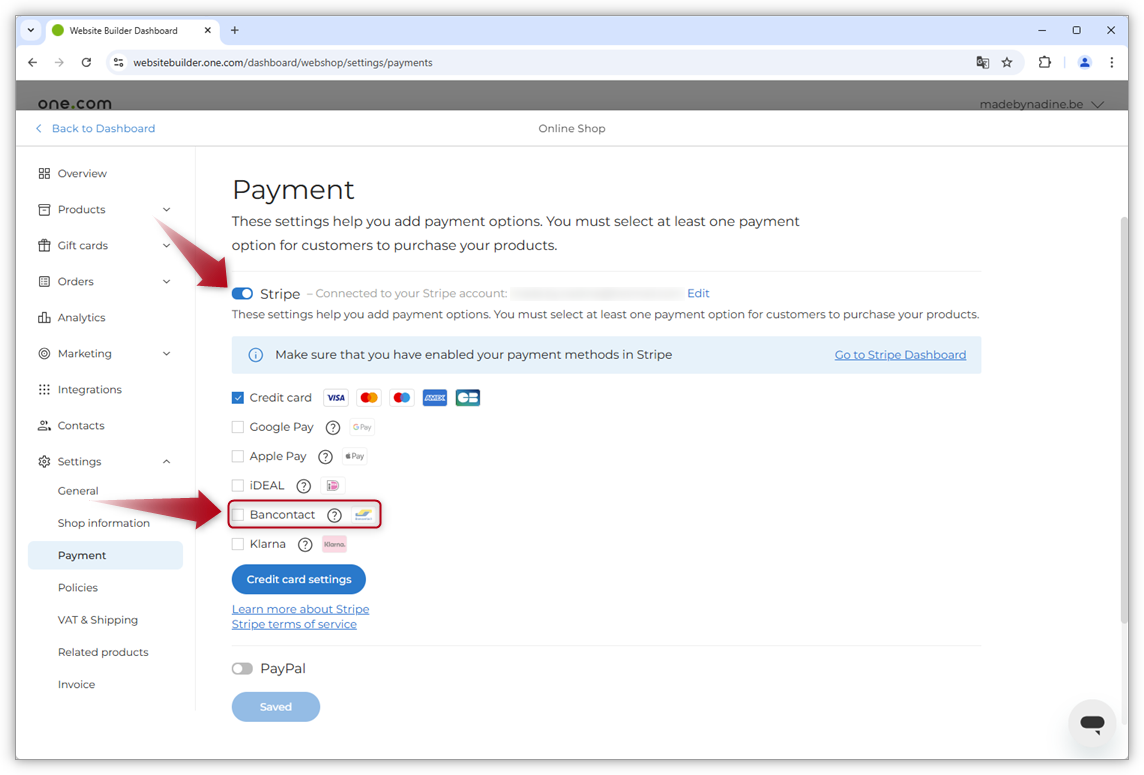The width and height of the screenshot is (1144, 775).
Task: Open Shop information settings
Action: click(104, 523)
